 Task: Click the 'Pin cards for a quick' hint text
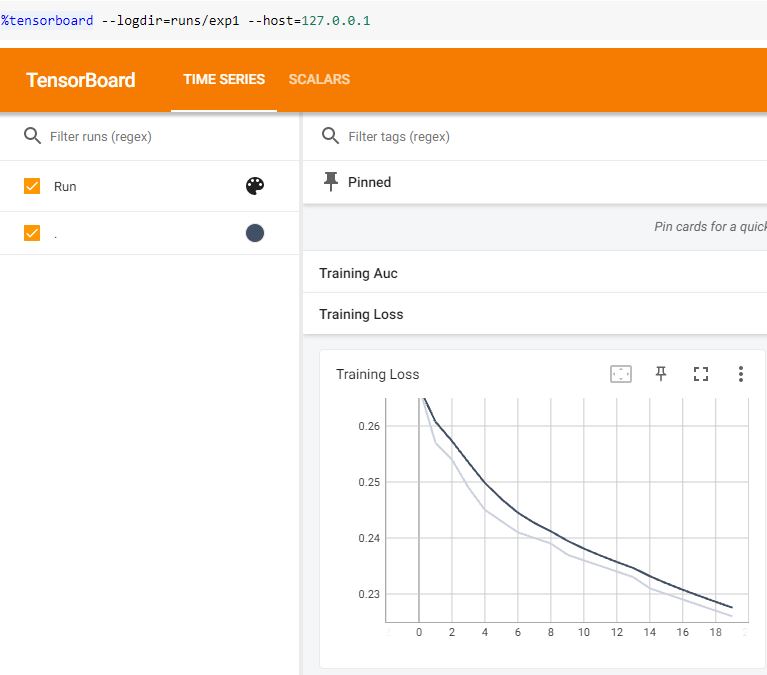710,226
